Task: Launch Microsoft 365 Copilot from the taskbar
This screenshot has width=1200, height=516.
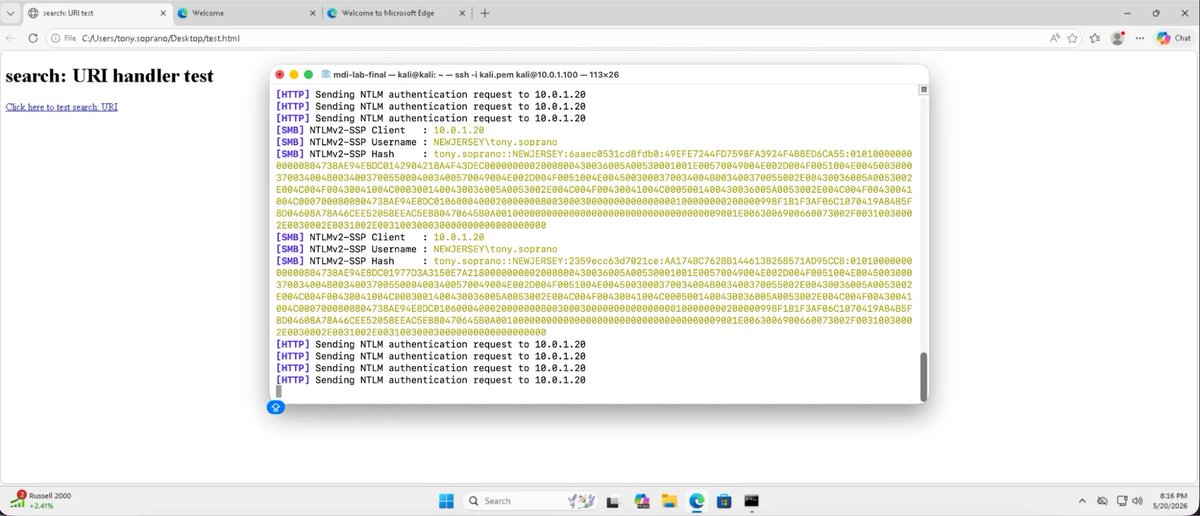Action: tap(641, 500)
